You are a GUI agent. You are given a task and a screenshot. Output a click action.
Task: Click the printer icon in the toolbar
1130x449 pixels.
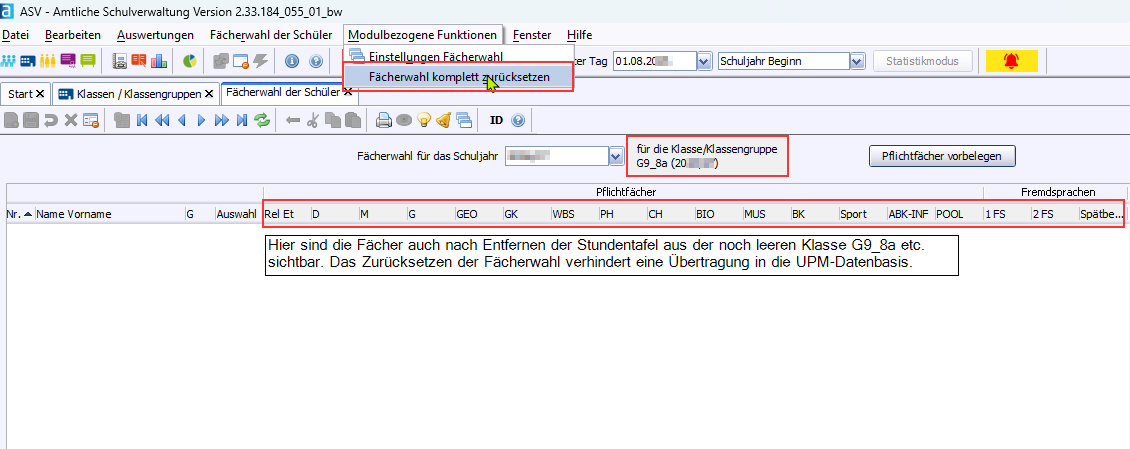pos(383,121)
